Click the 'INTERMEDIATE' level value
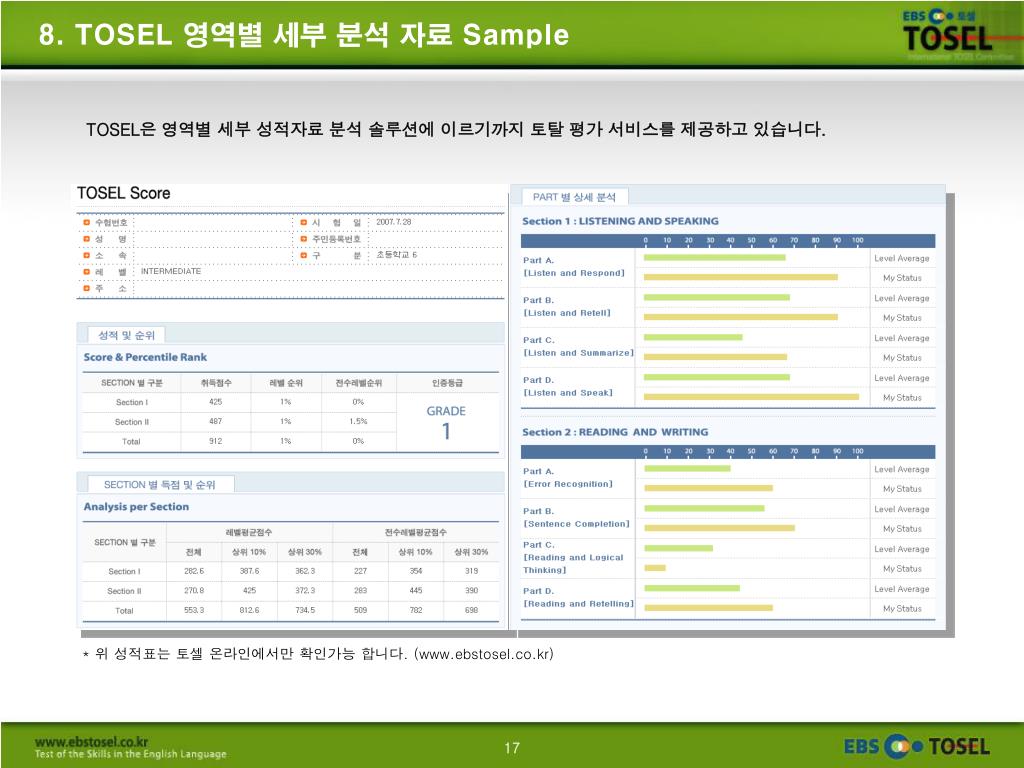The image size is (1024, 768). [x=171, y=271]
